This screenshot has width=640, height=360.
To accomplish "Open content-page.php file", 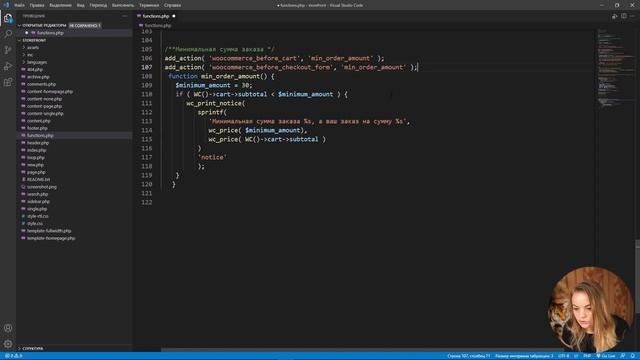I will coord(44,106).
